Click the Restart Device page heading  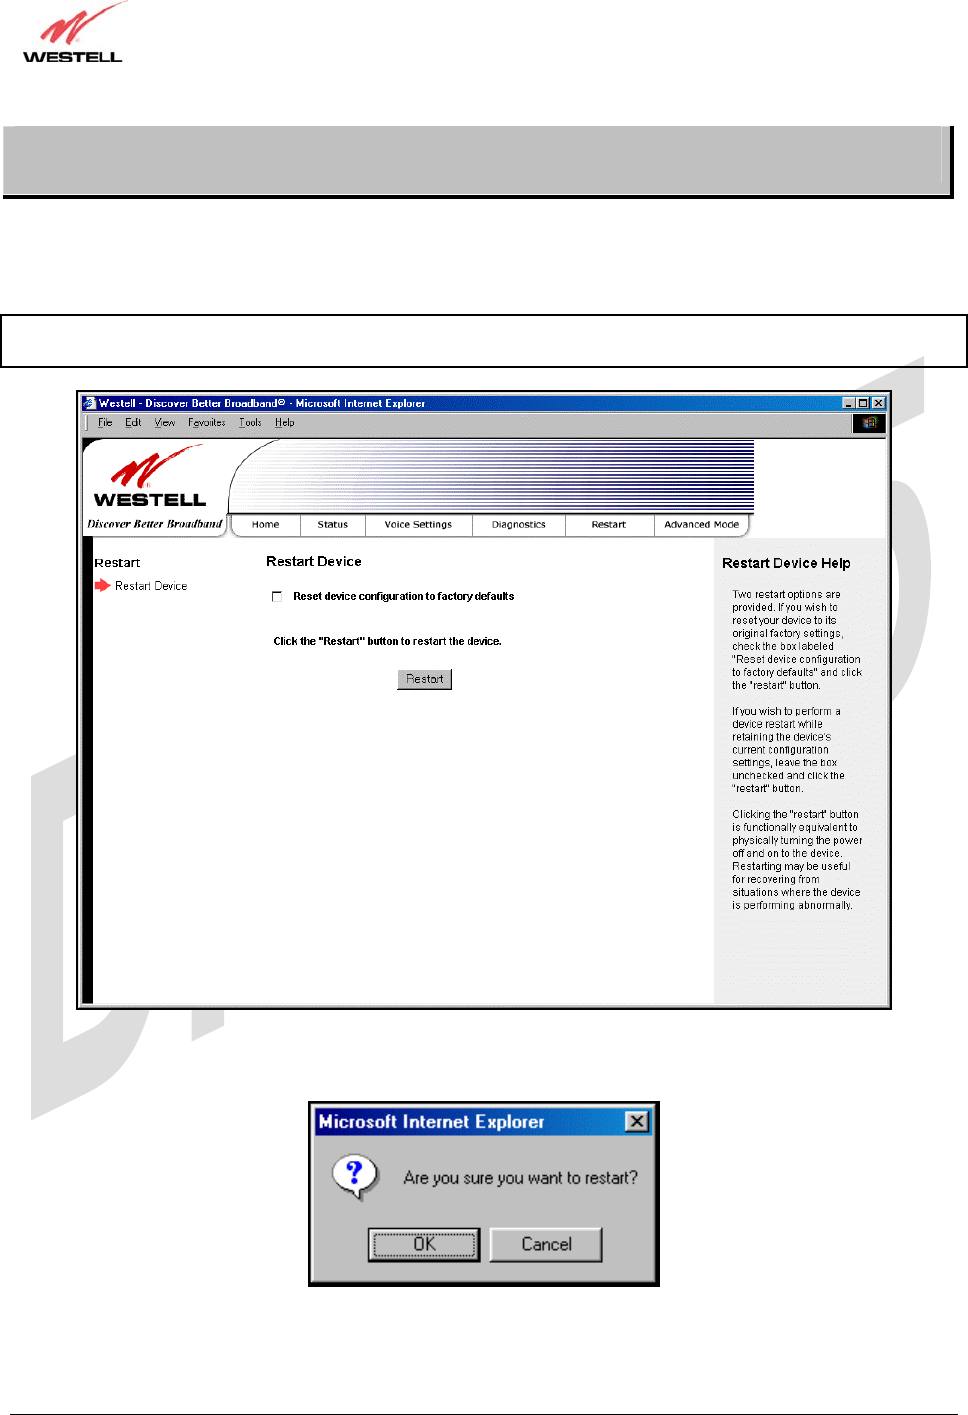coord(314,562)
